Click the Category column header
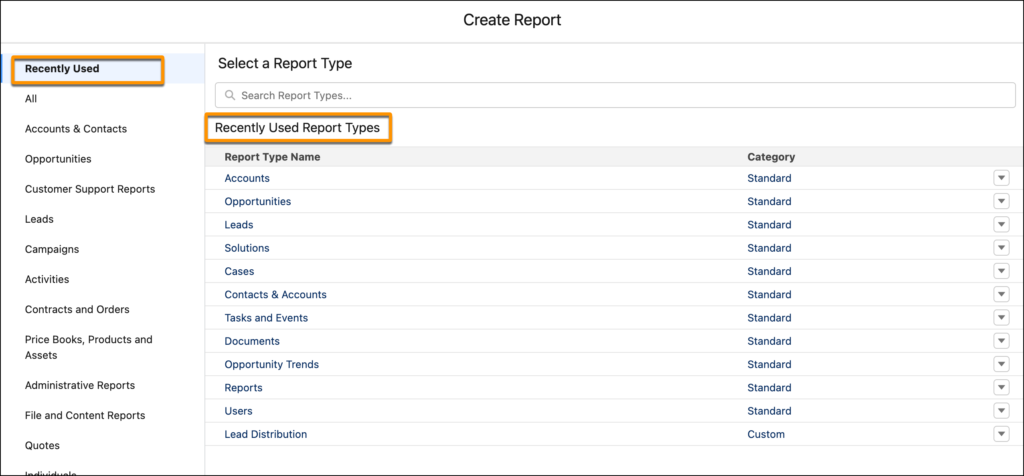The height and width of the screenshot is (476, 1024). [x=771, y=157]
